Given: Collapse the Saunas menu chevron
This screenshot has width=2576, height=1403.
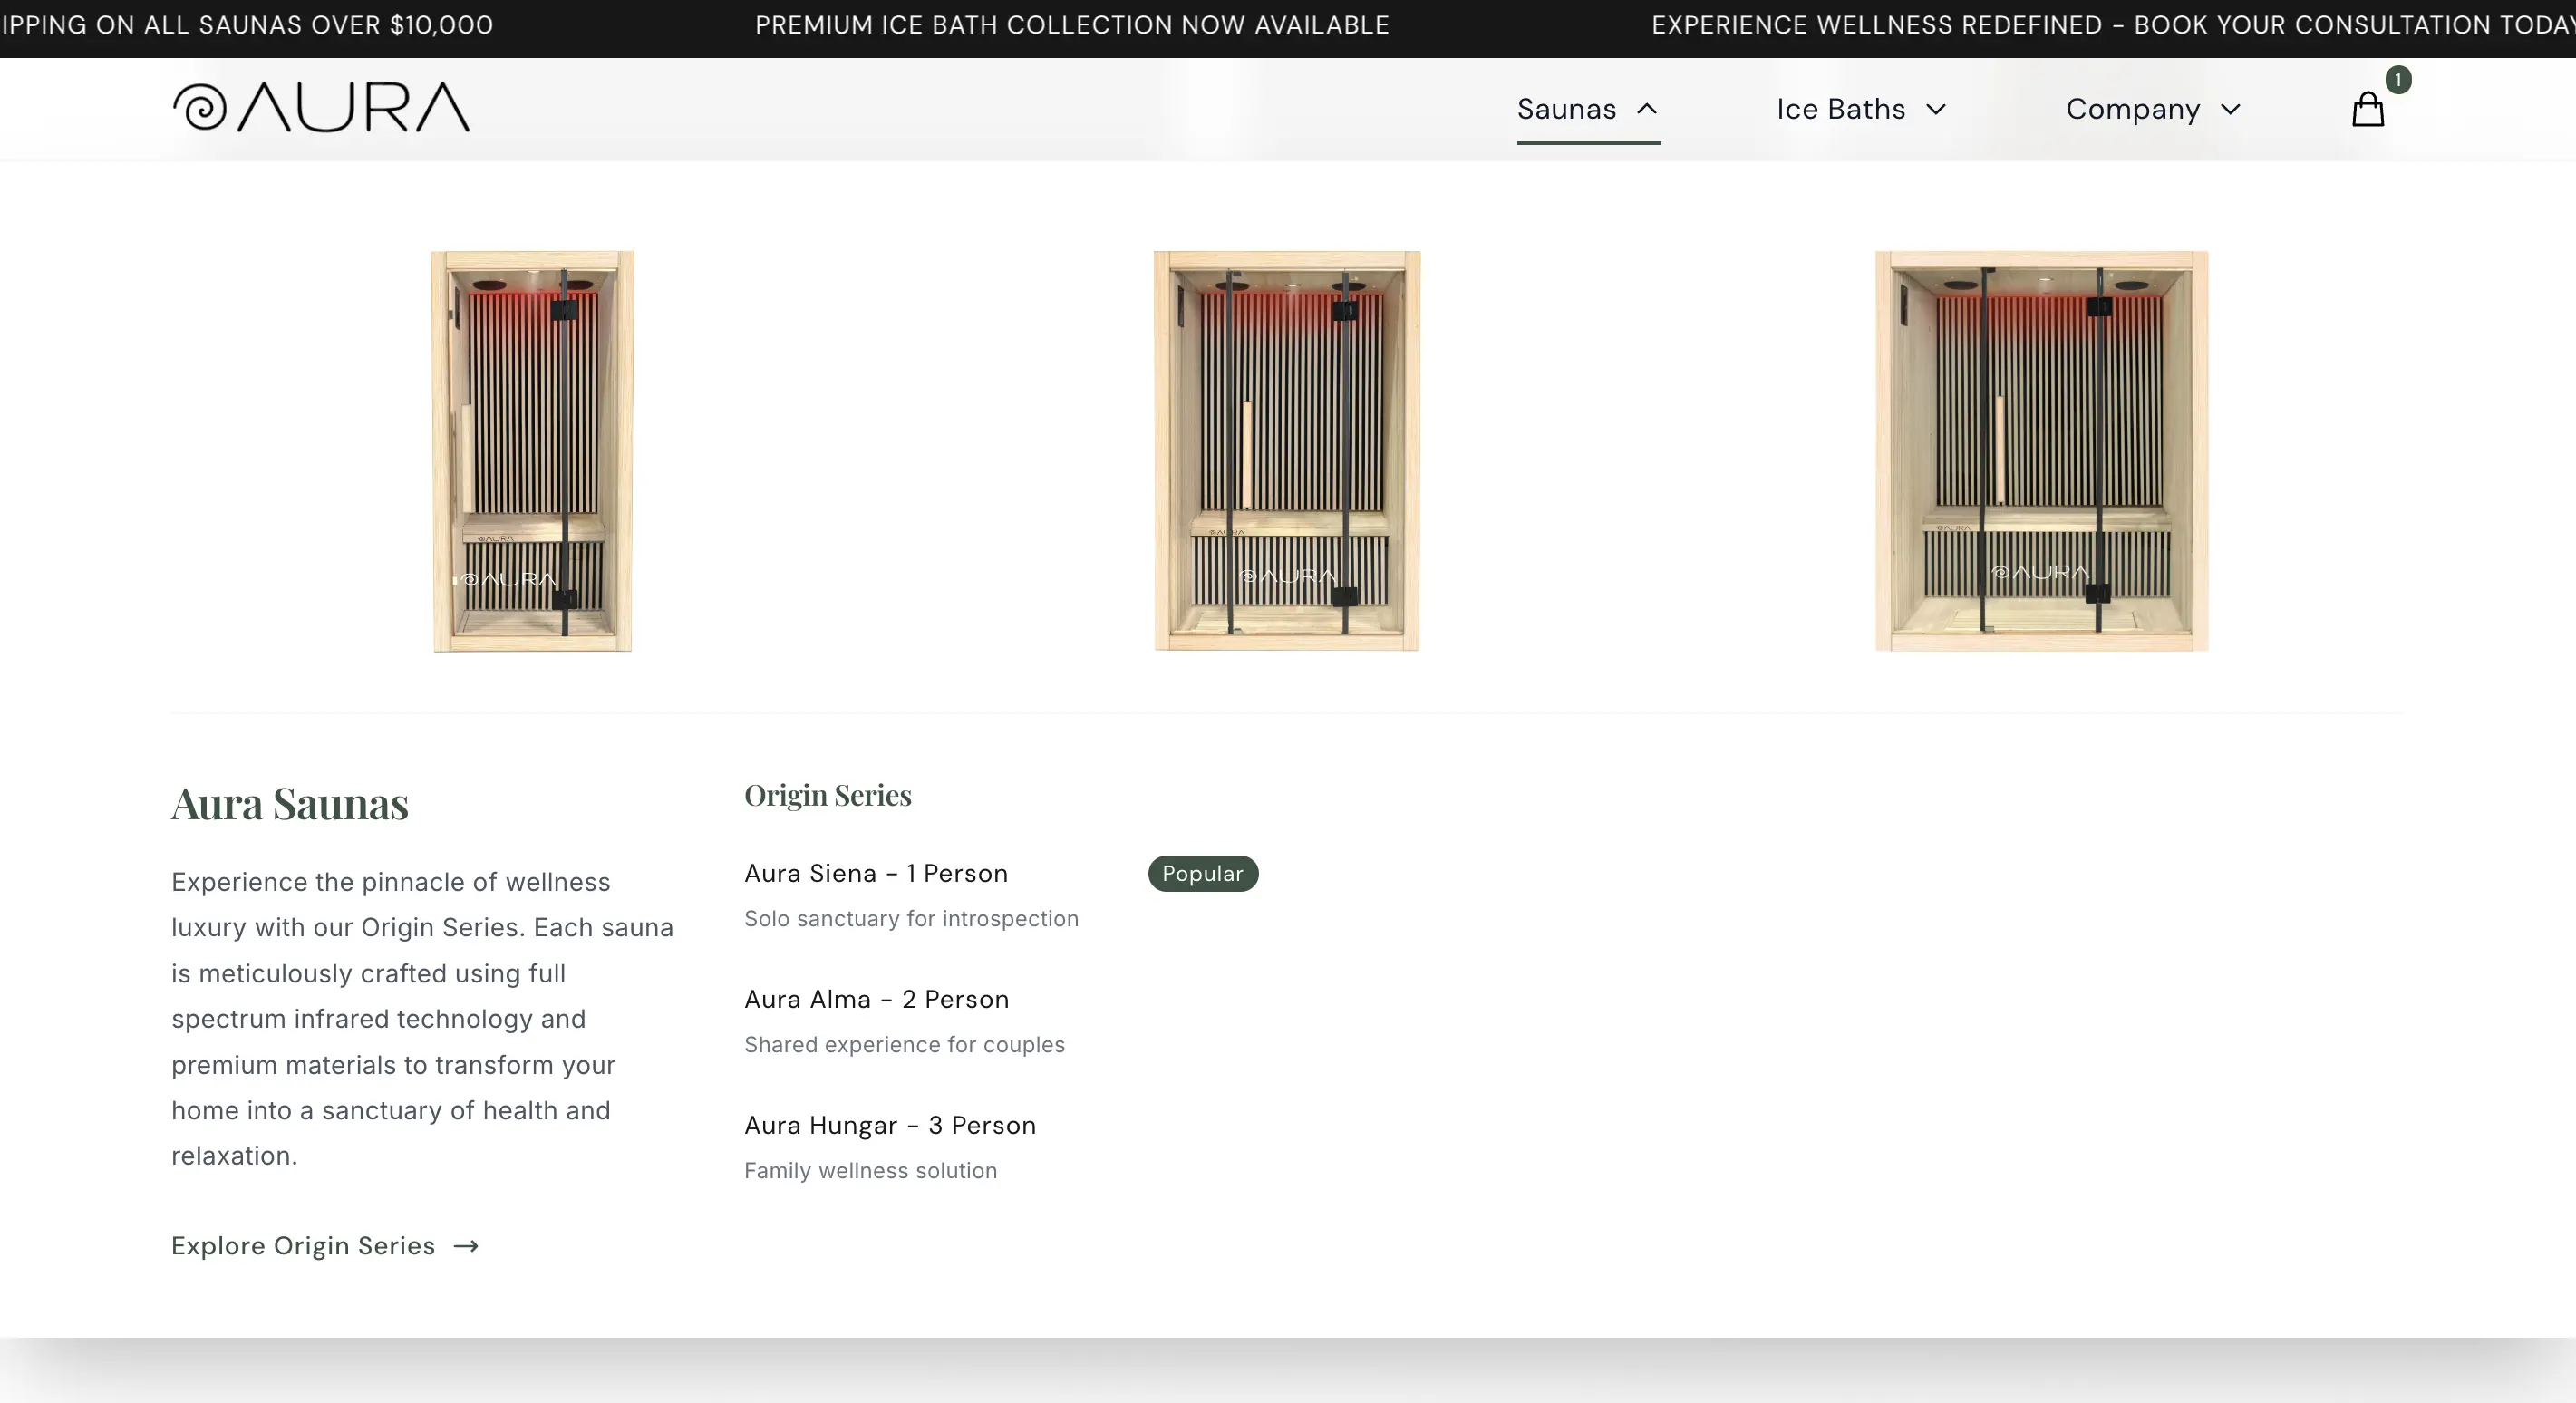Looking at the screenshot, I should pyautogui.click(x=1647, y=109).
